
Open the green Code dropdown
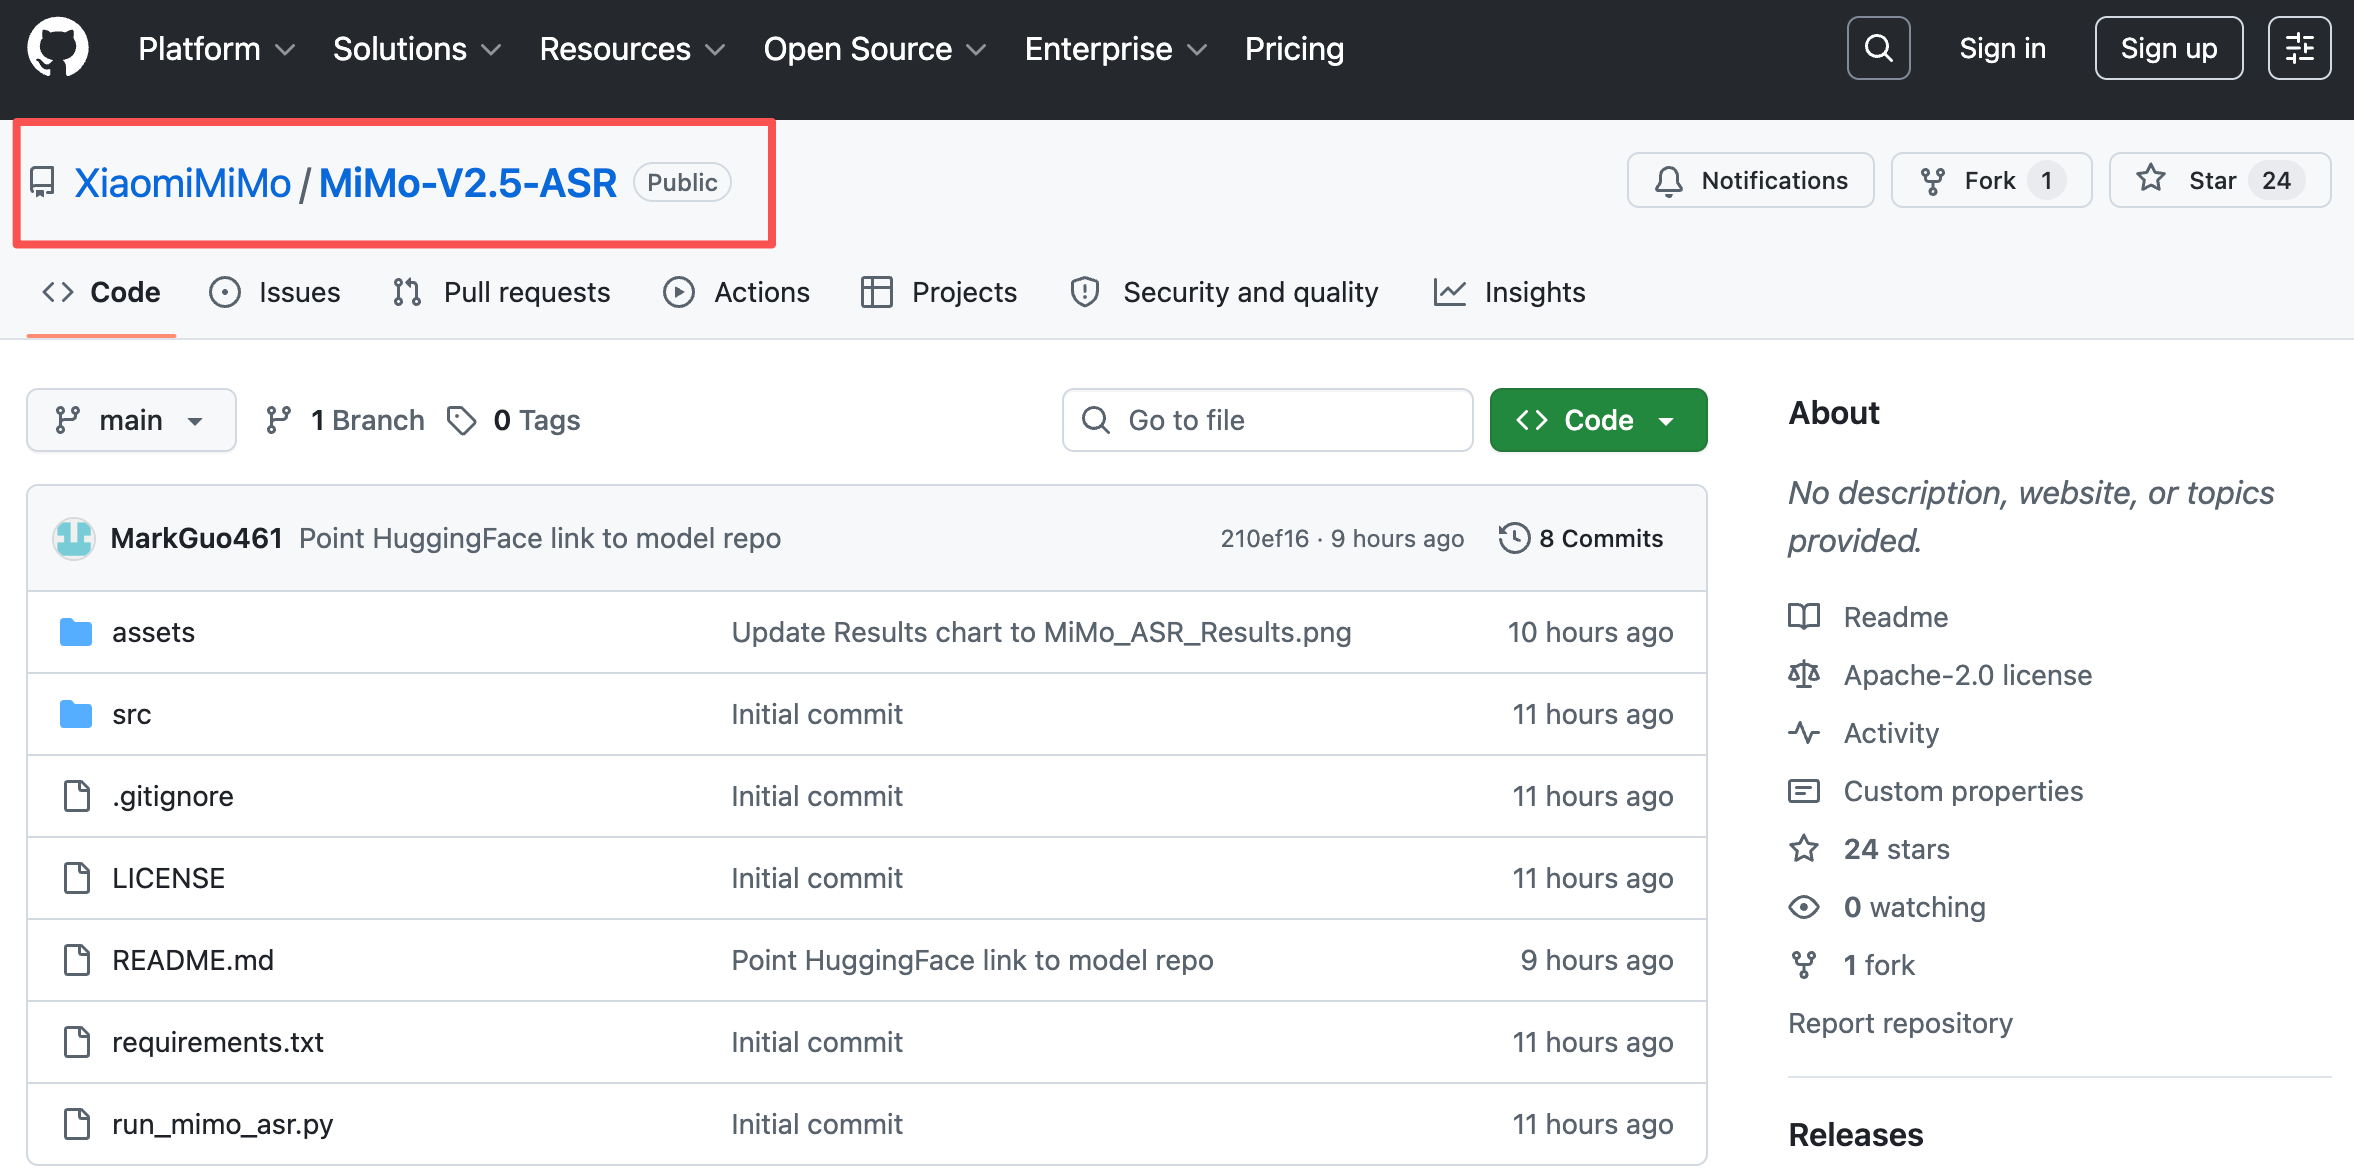pos(1597,420)
